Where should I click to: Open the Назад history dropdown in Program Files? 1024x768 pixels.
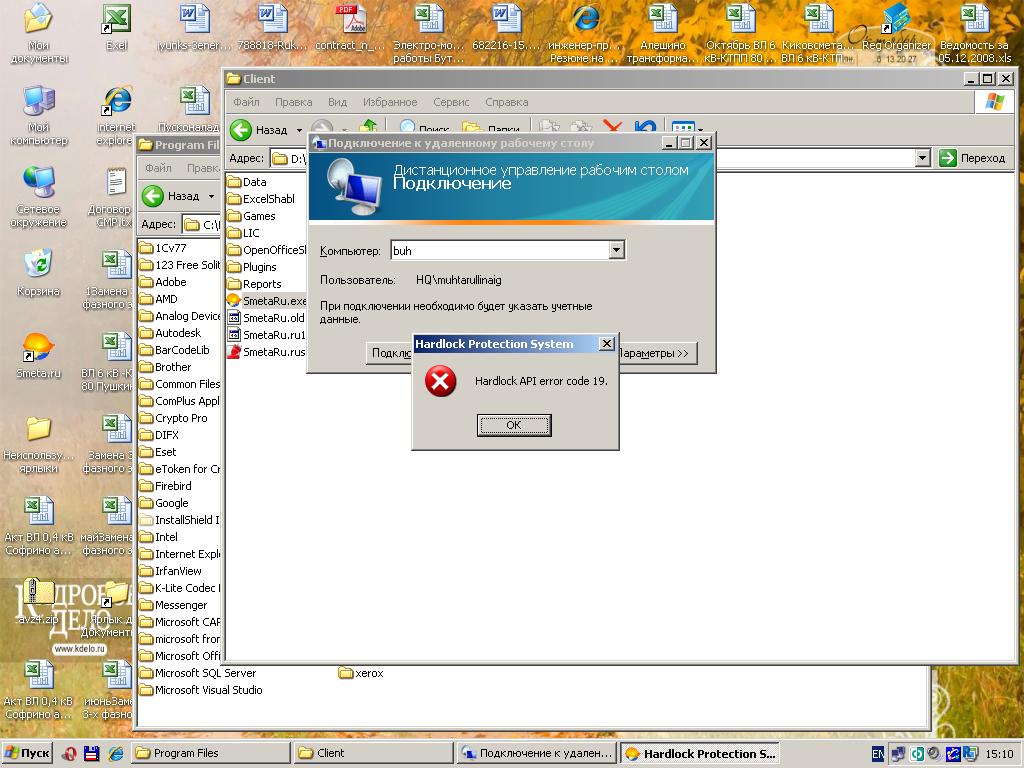(x=211, y=197)
